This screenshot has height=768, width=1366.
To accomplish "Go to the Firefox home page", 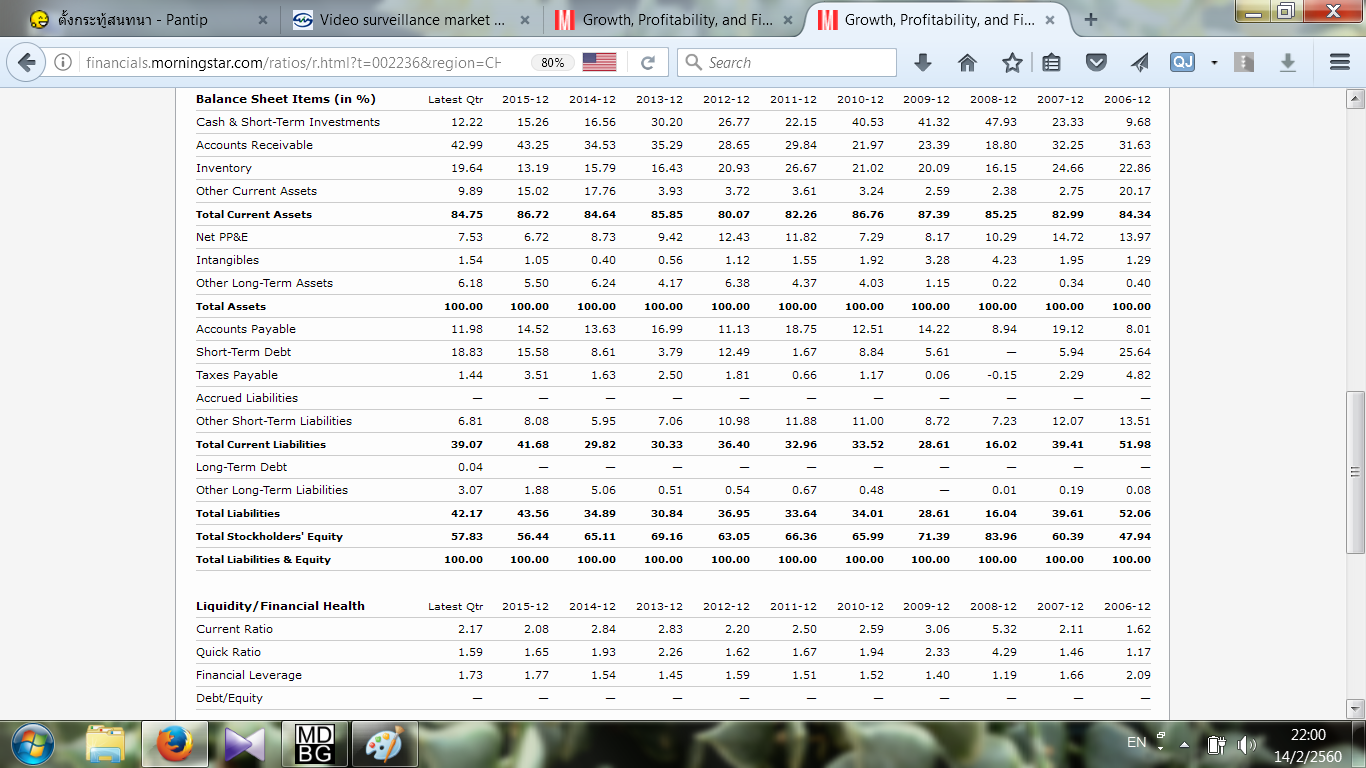I will (967, 62).
